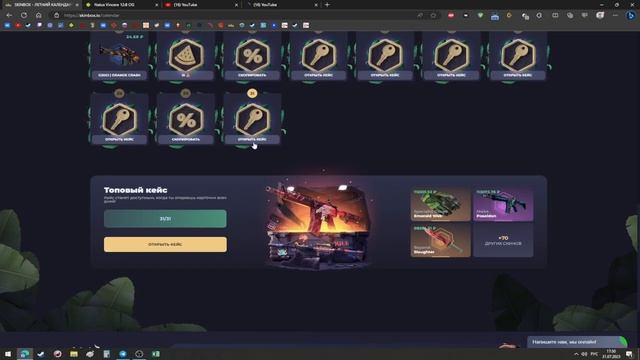Open the taskbar clock and date
This screenshot has width=640, height=360.
click(611, 354)
